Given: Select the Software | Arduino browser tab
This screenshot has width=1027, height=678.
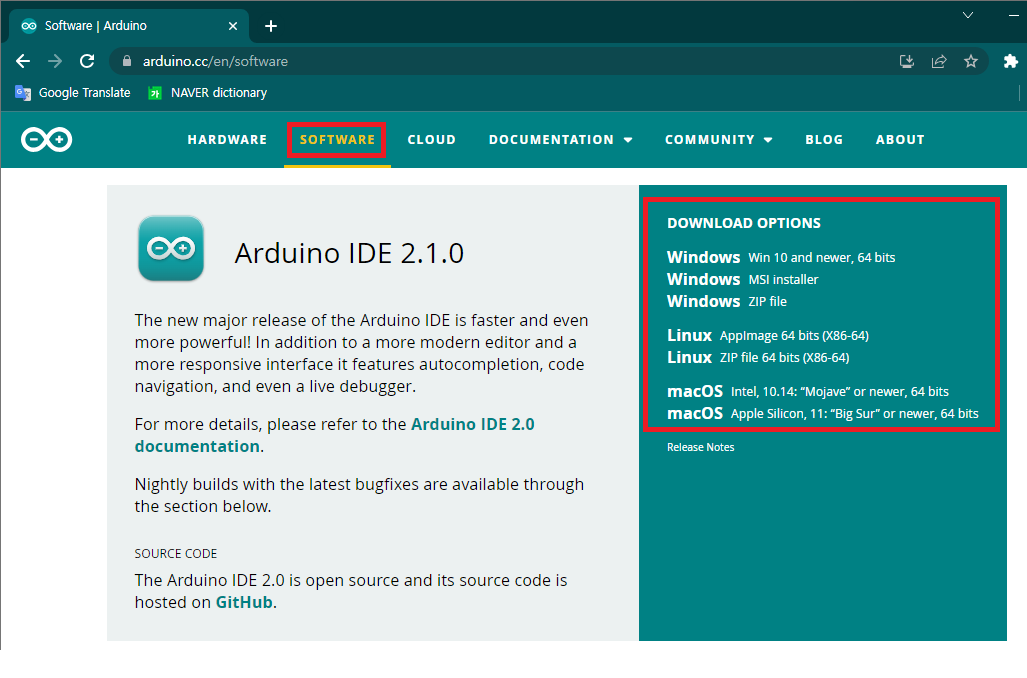Looking at the screenshot, I should (129, 26).
